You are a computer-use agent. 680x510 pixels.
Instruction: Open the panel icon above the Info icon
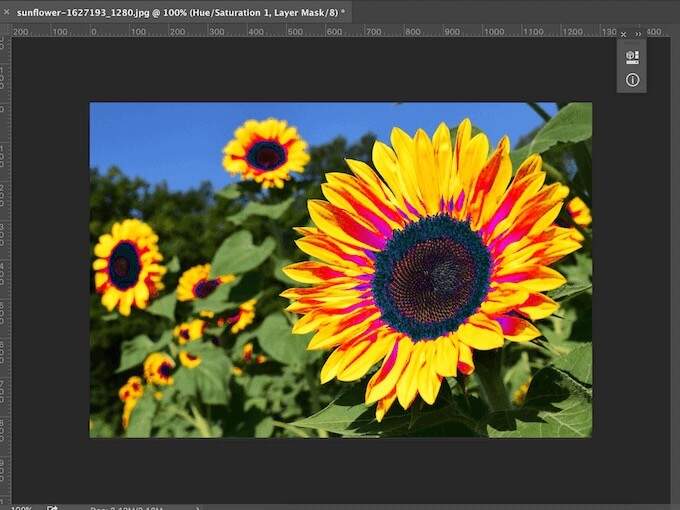632,58
